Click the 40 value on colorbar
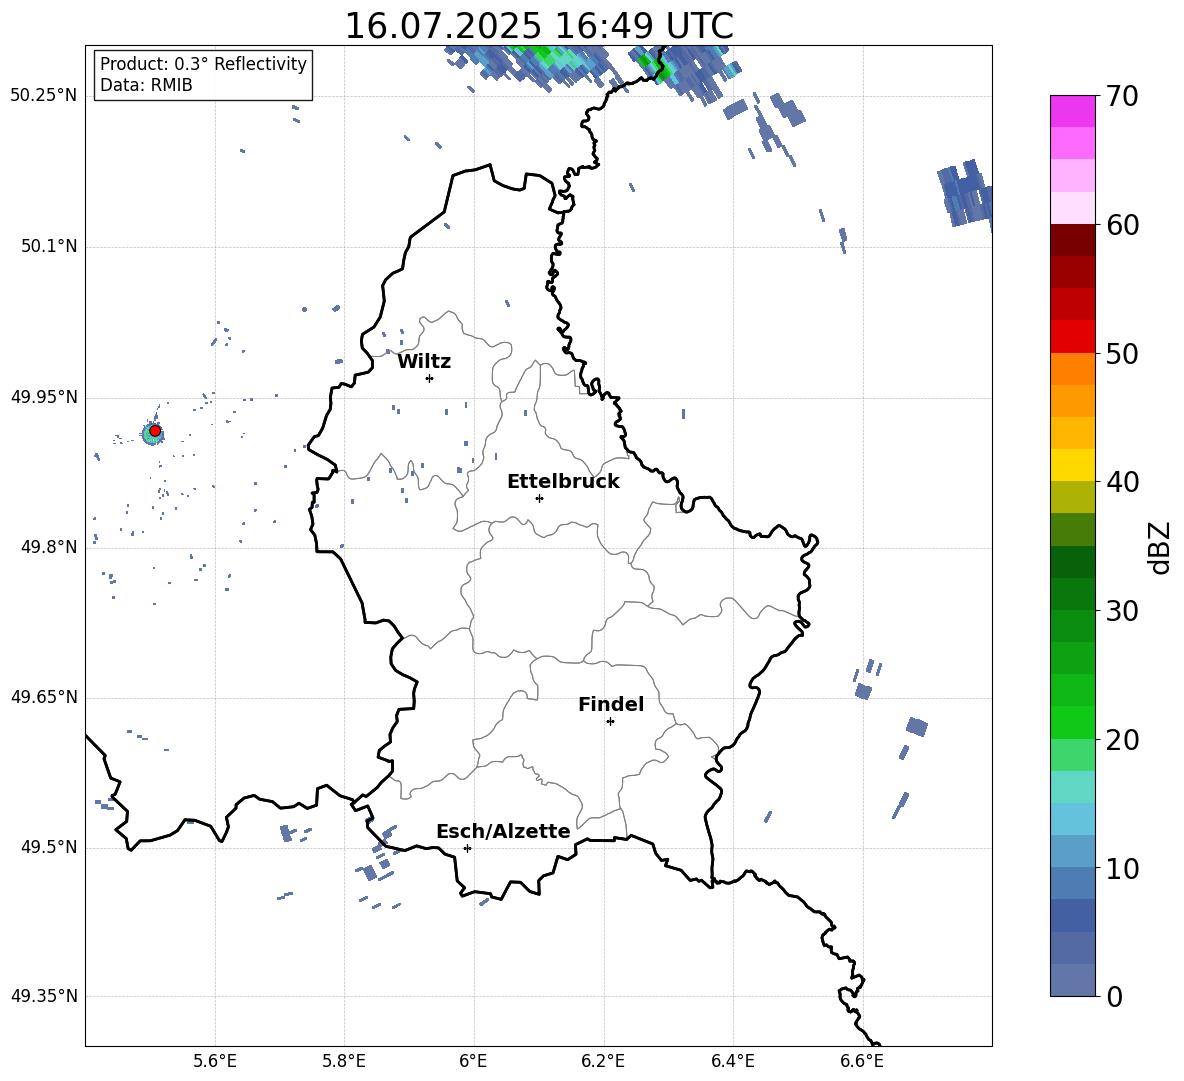 pyautogui.click(x=1122, y=482)
